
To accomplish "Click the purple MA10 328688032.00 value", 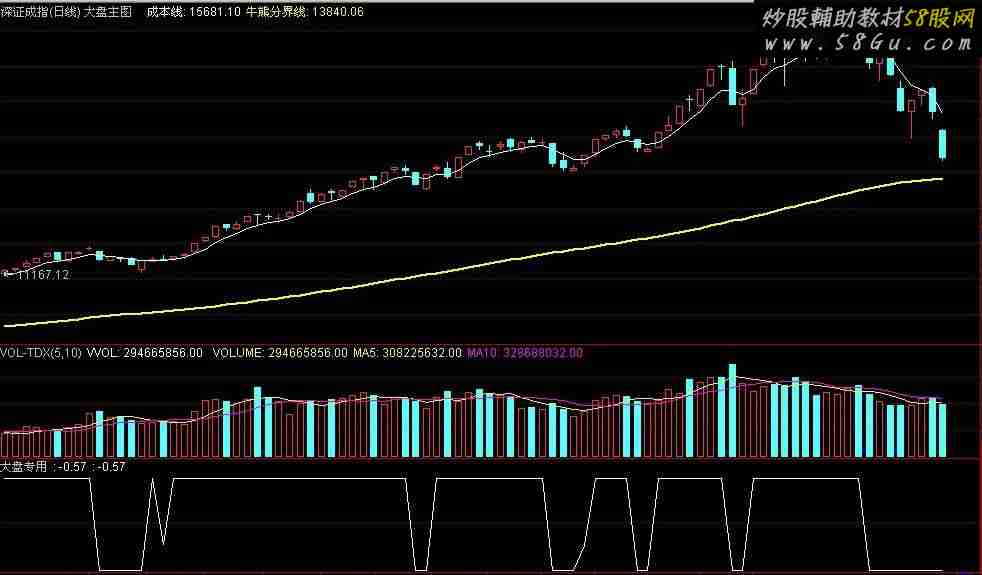I will [x=525, y=353].
